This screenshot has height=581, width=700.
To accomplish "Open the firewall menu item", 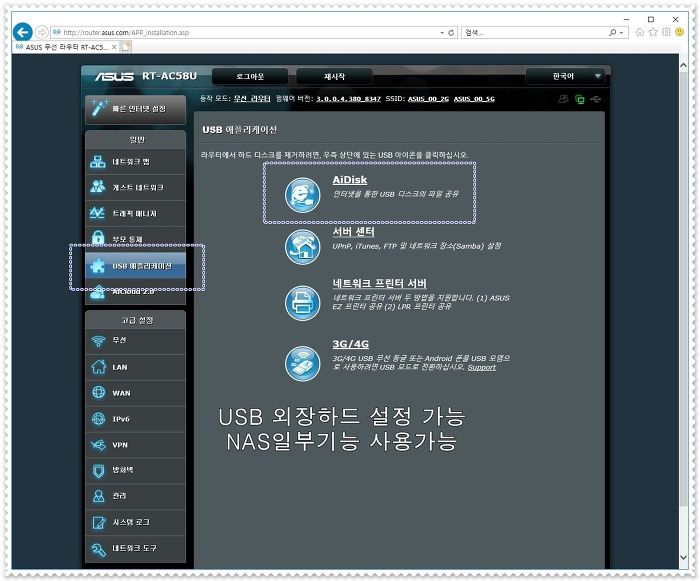I will (135, 470).
